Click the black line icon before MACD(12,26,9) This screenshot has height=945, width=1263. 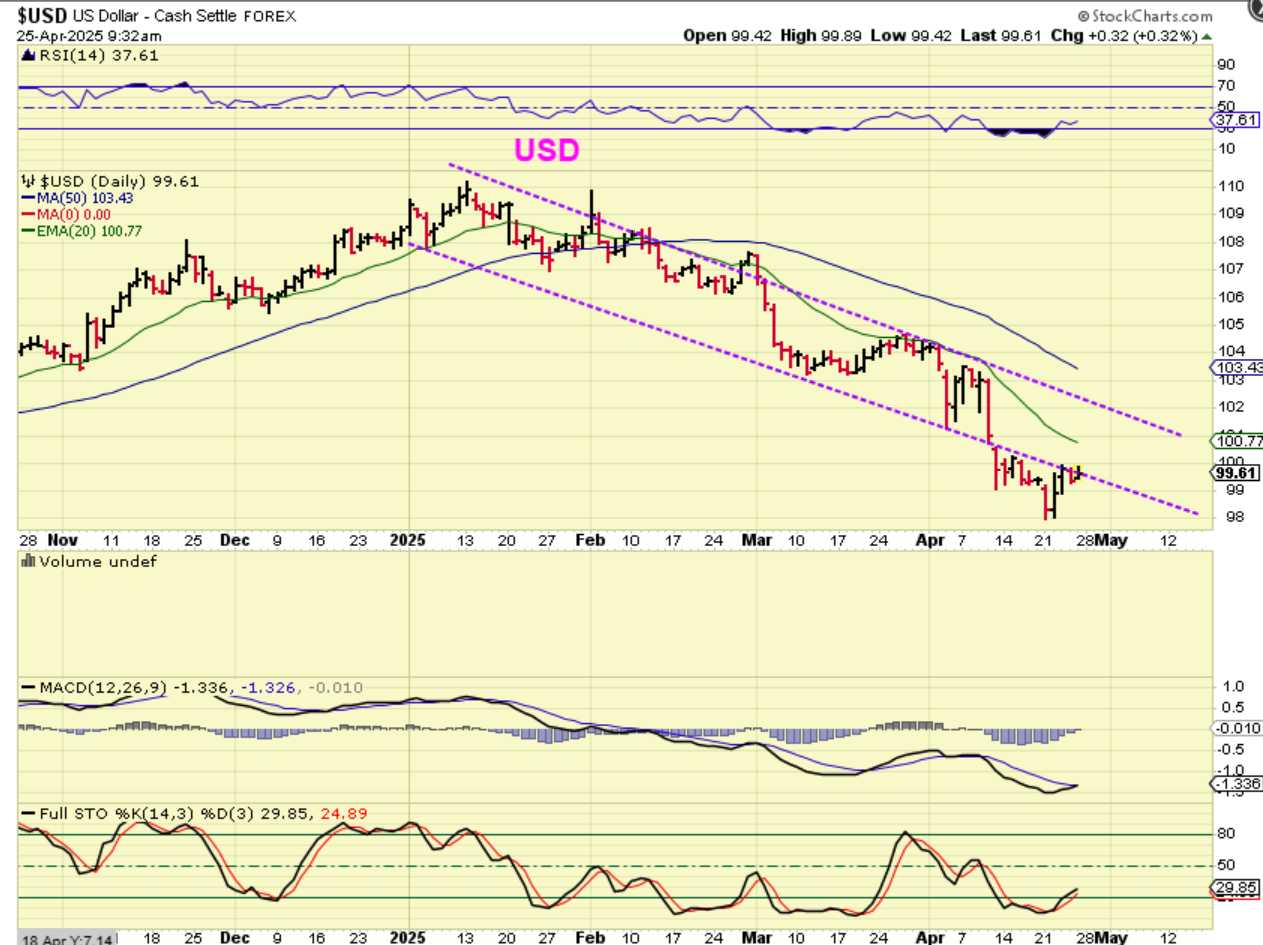27,688
